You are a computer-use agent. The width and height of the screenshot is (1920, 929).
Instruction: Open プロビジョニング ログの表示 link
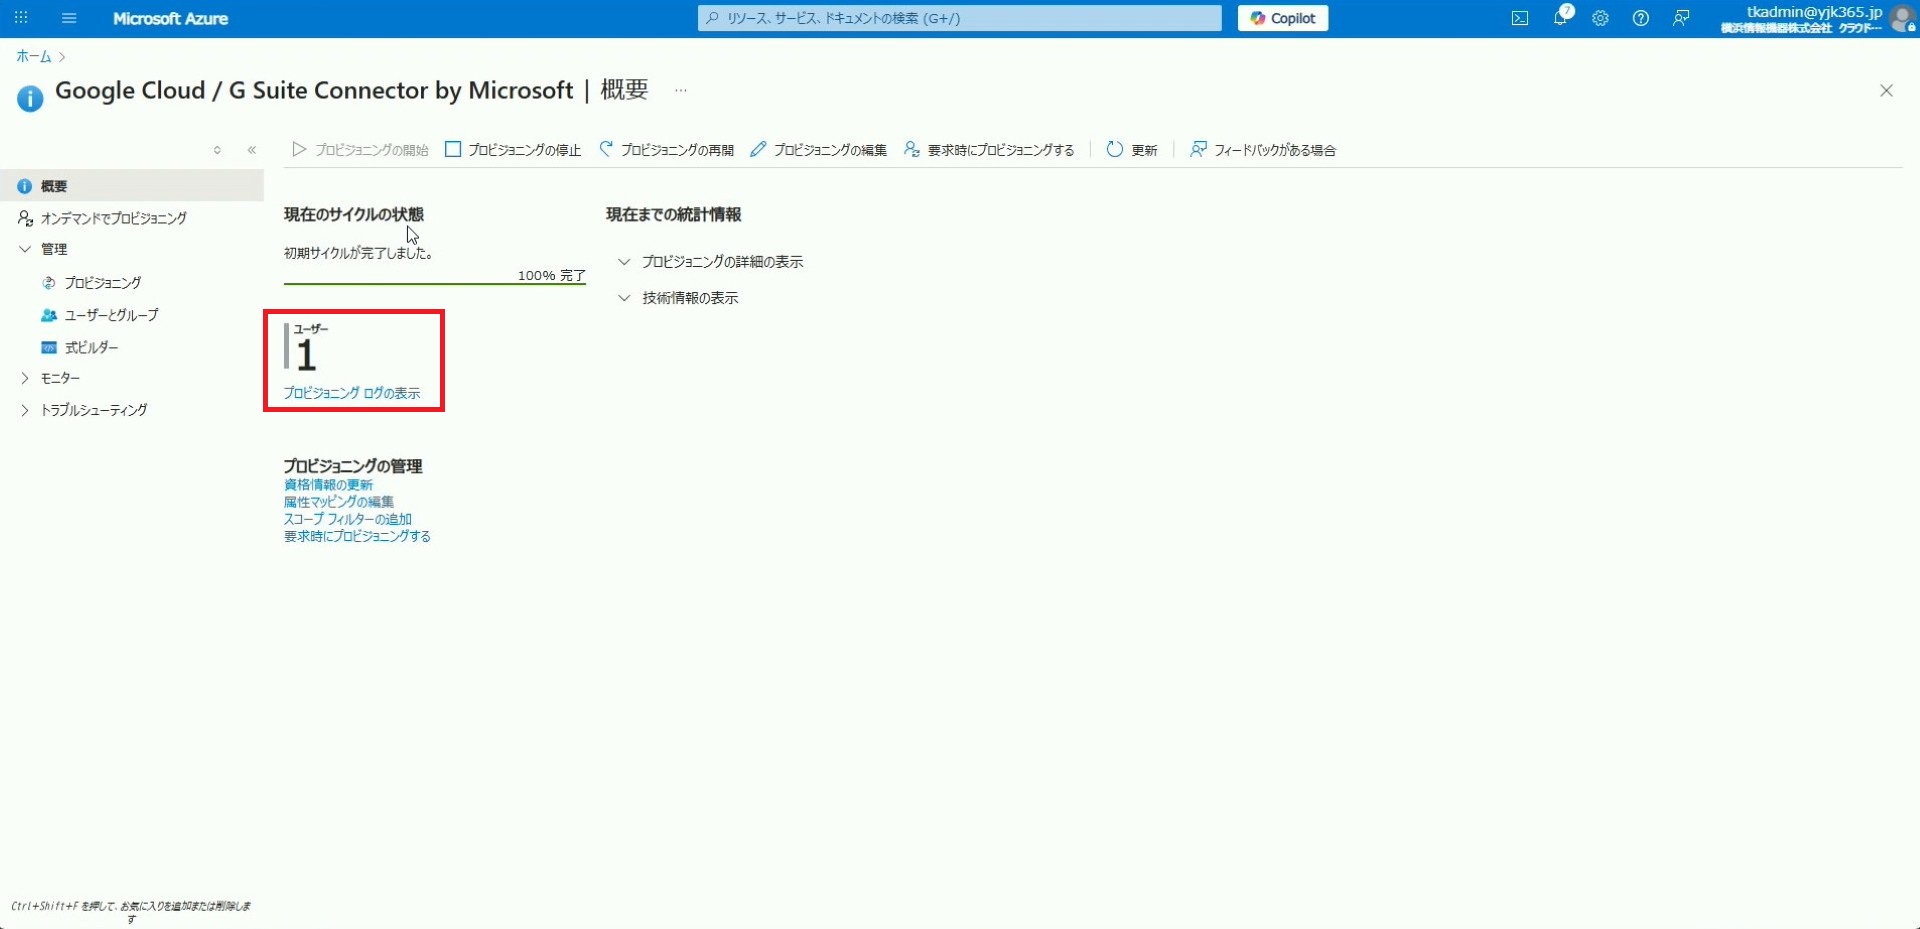[x=351, y=393]
